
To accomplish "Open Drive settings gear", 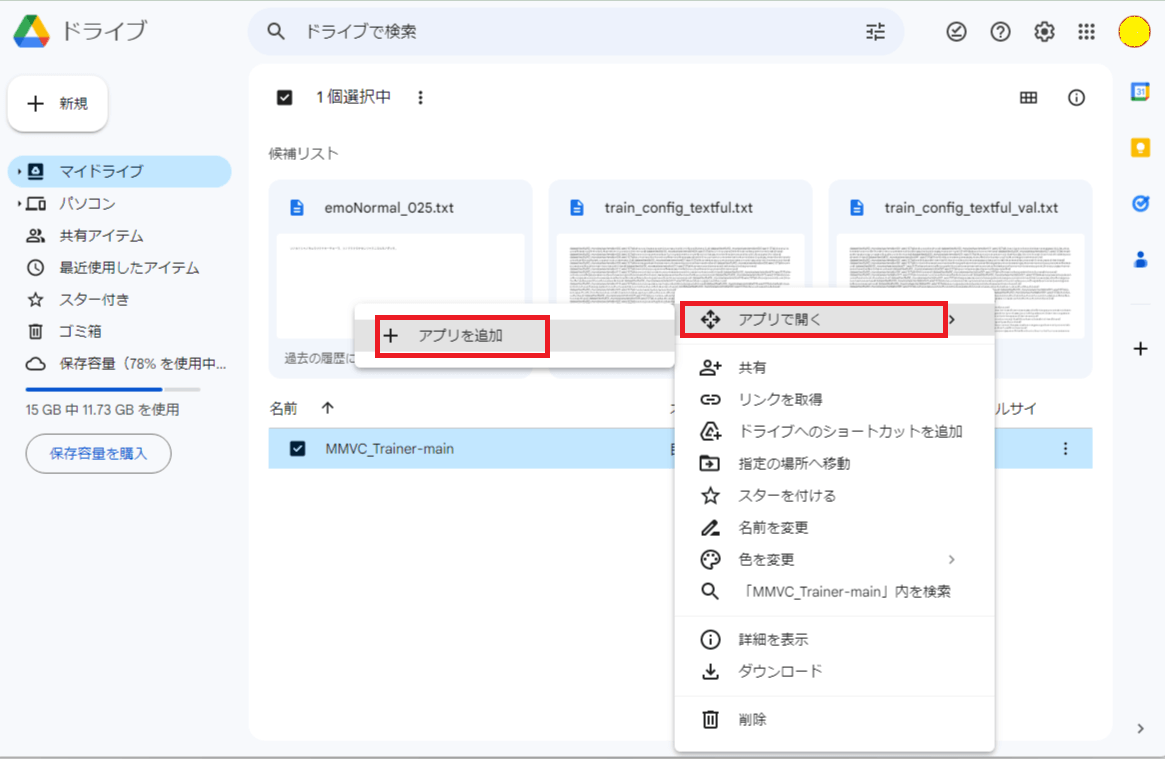I will (x=1044, y=32).
